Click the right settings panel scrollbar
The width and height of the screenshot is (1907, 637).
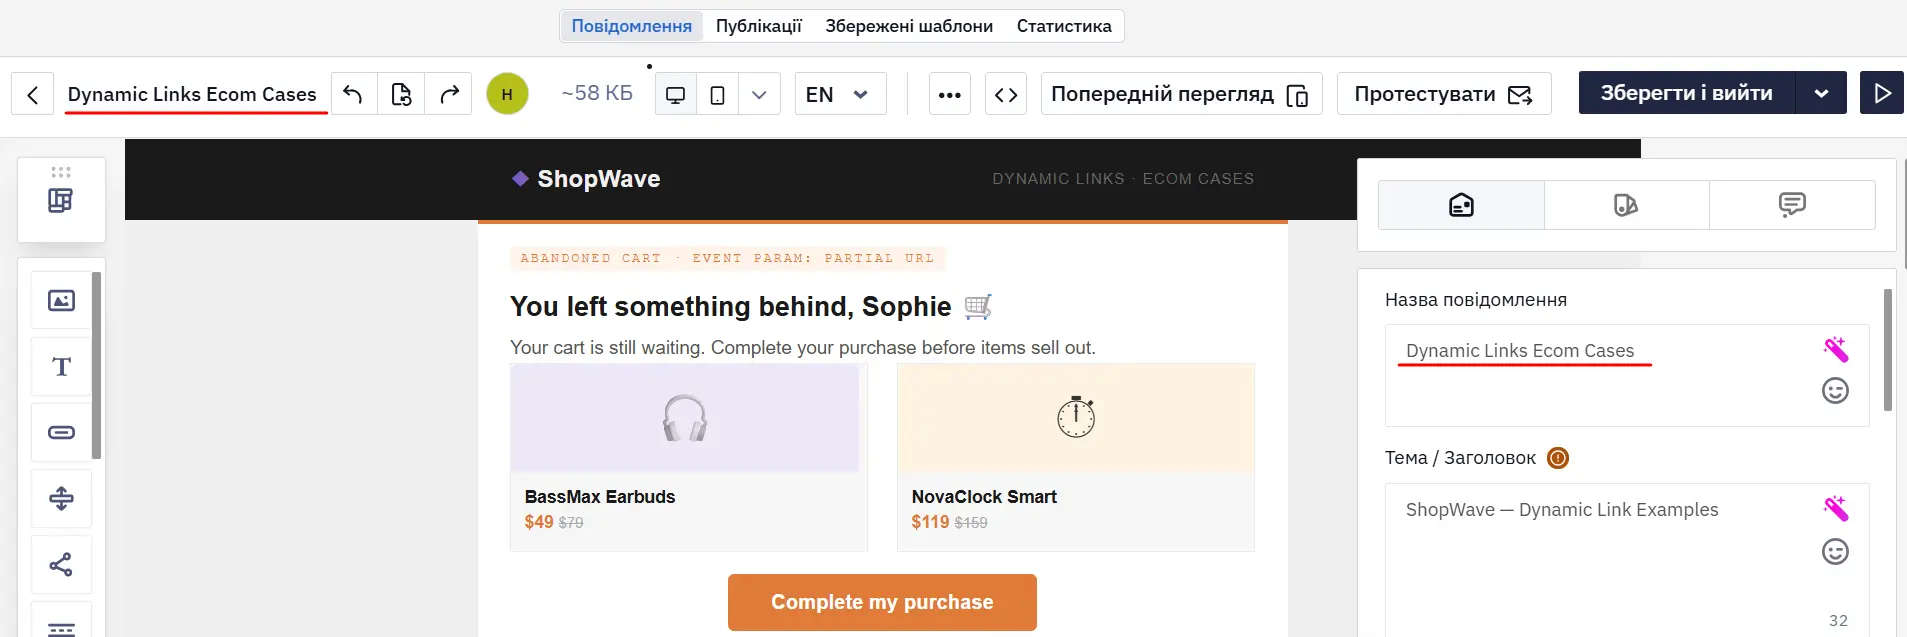pyautogui.click(x=1888, y=350)
